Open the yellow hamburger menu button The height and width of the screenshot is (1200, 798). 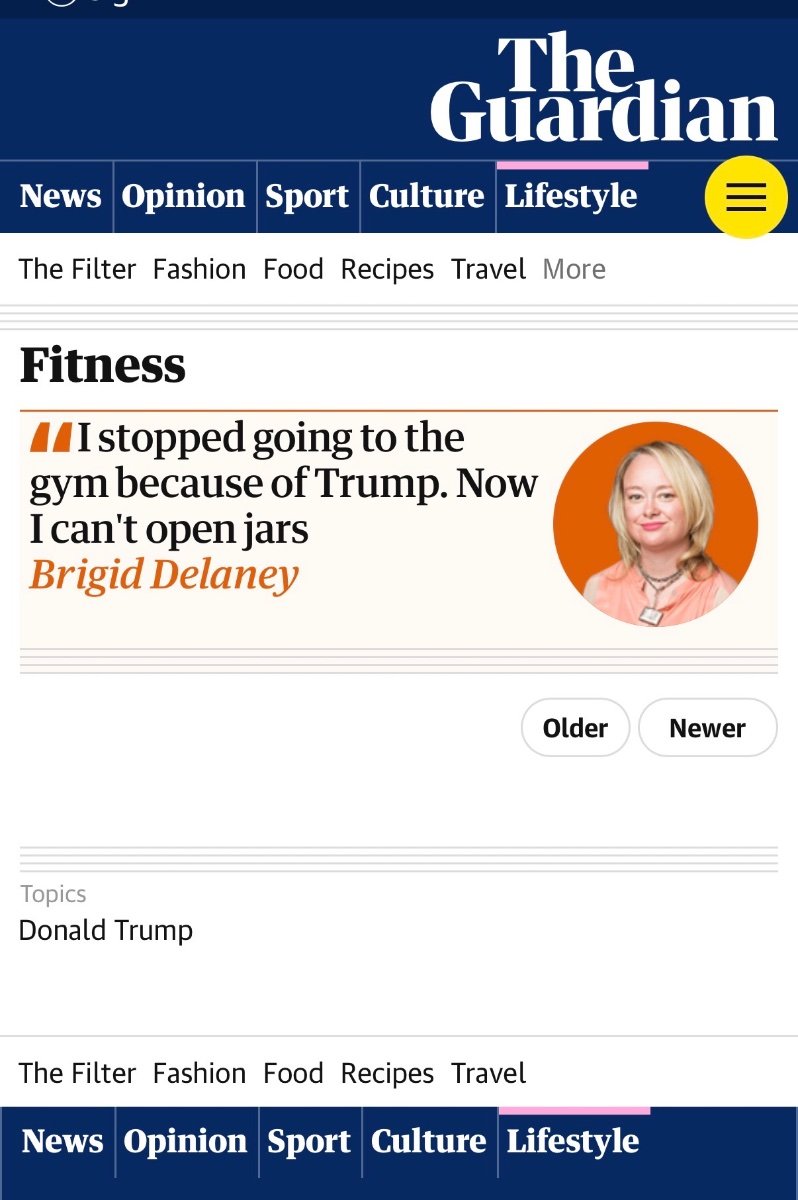tap(745, 197)
